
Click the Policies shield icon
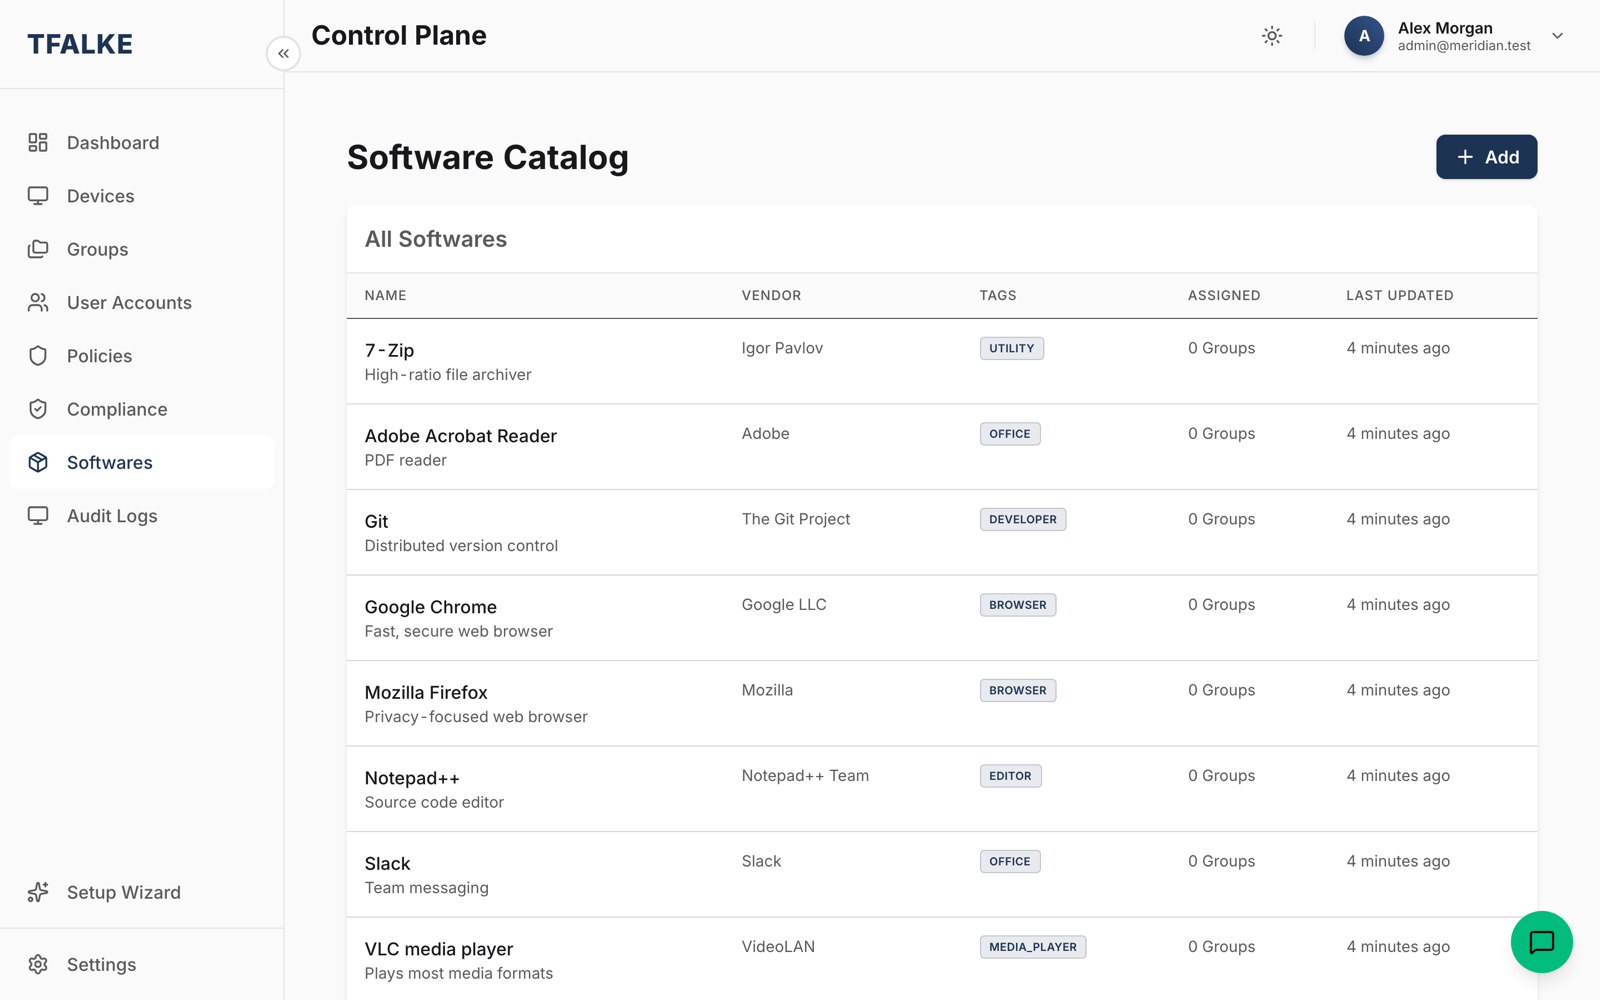pos(38,356)
